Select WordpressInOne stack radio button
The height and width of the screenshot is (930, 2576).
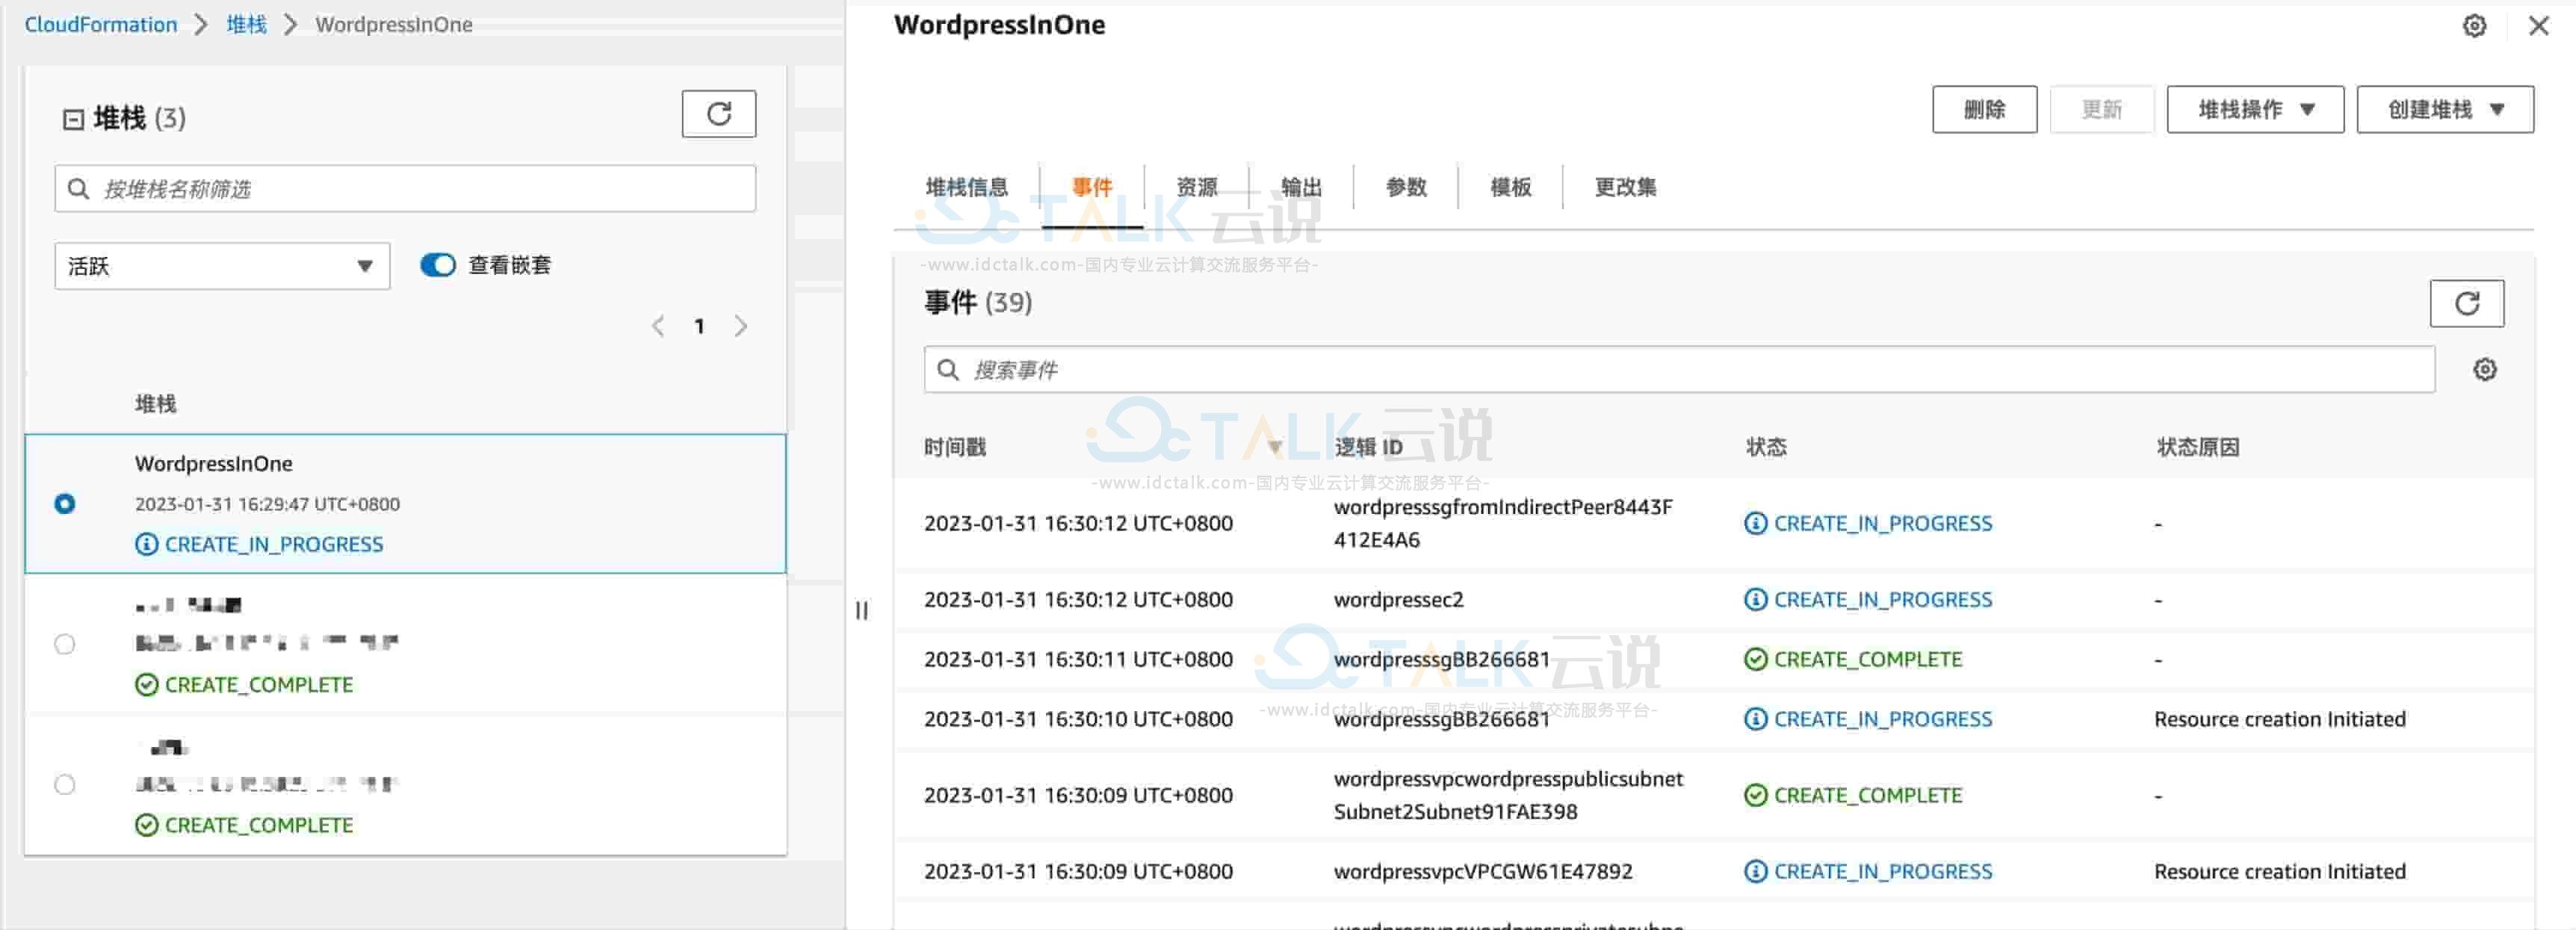[65, 504]
